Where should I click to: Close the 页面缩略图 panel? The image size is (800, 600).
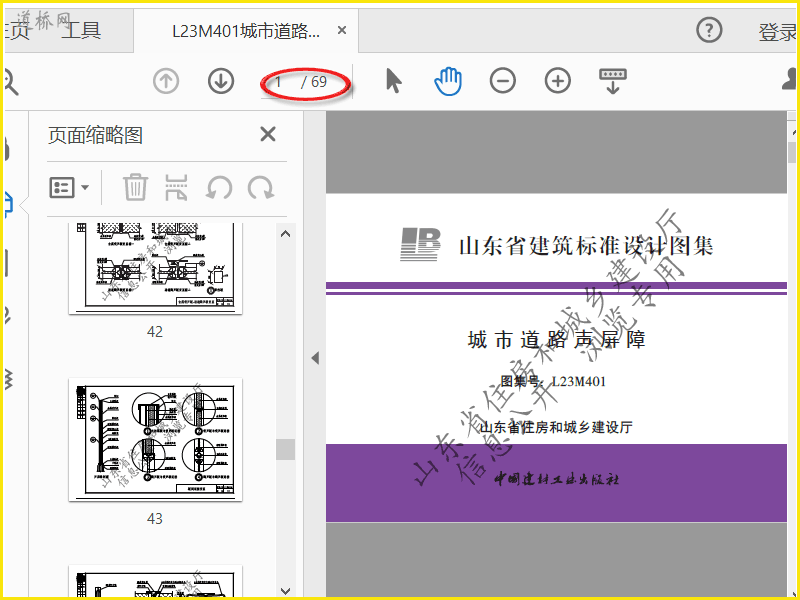pyautogui.click(x=268, y=135)
